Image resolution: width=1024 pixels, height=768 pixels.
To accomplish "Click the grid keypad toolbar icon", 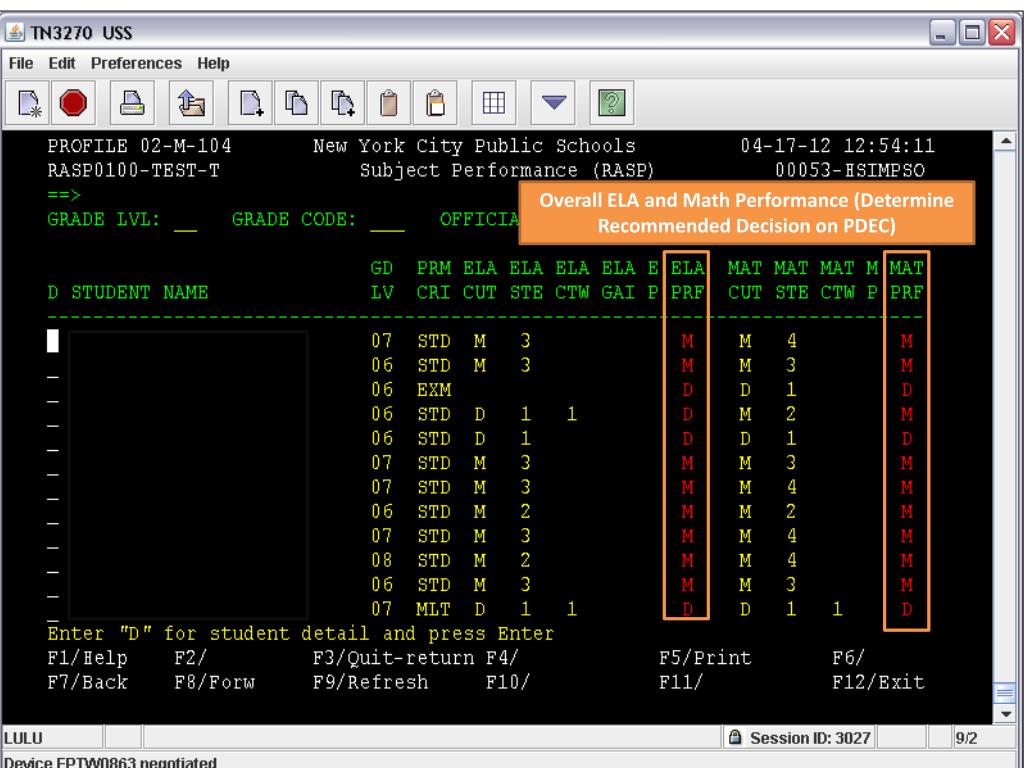I will point(494,103).
